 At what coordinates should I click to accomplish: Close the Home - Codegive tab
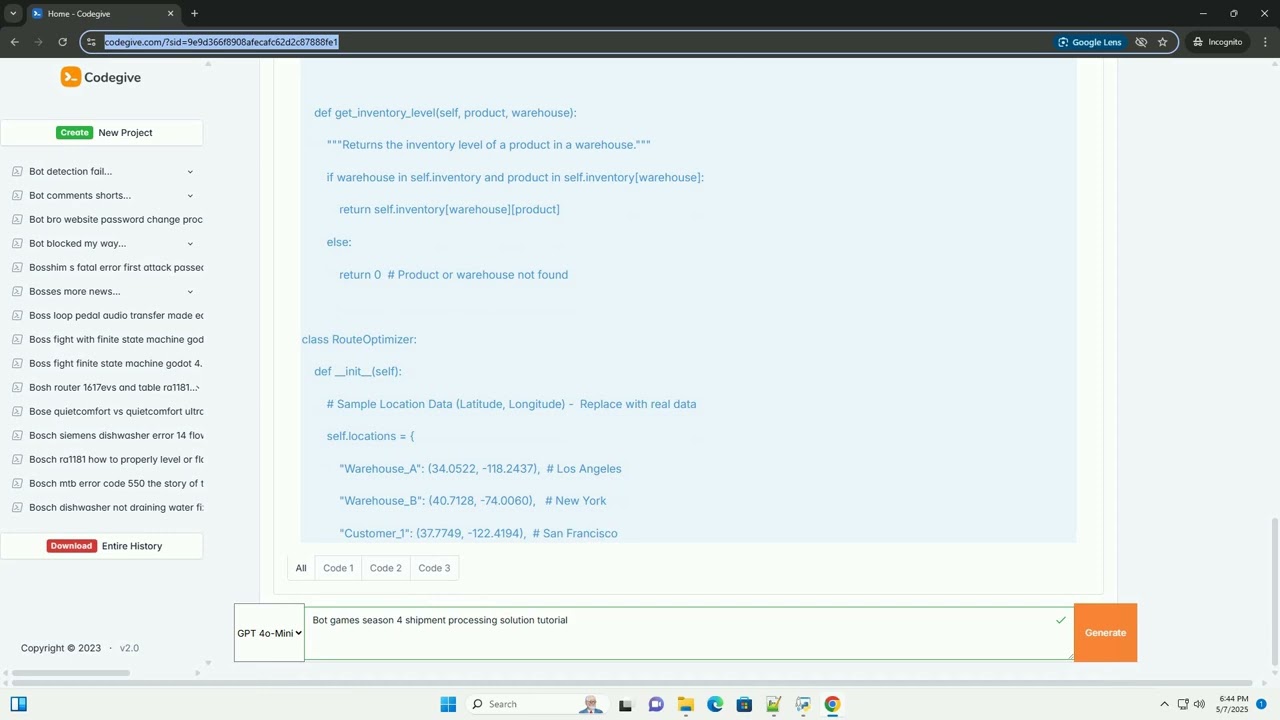170,13
